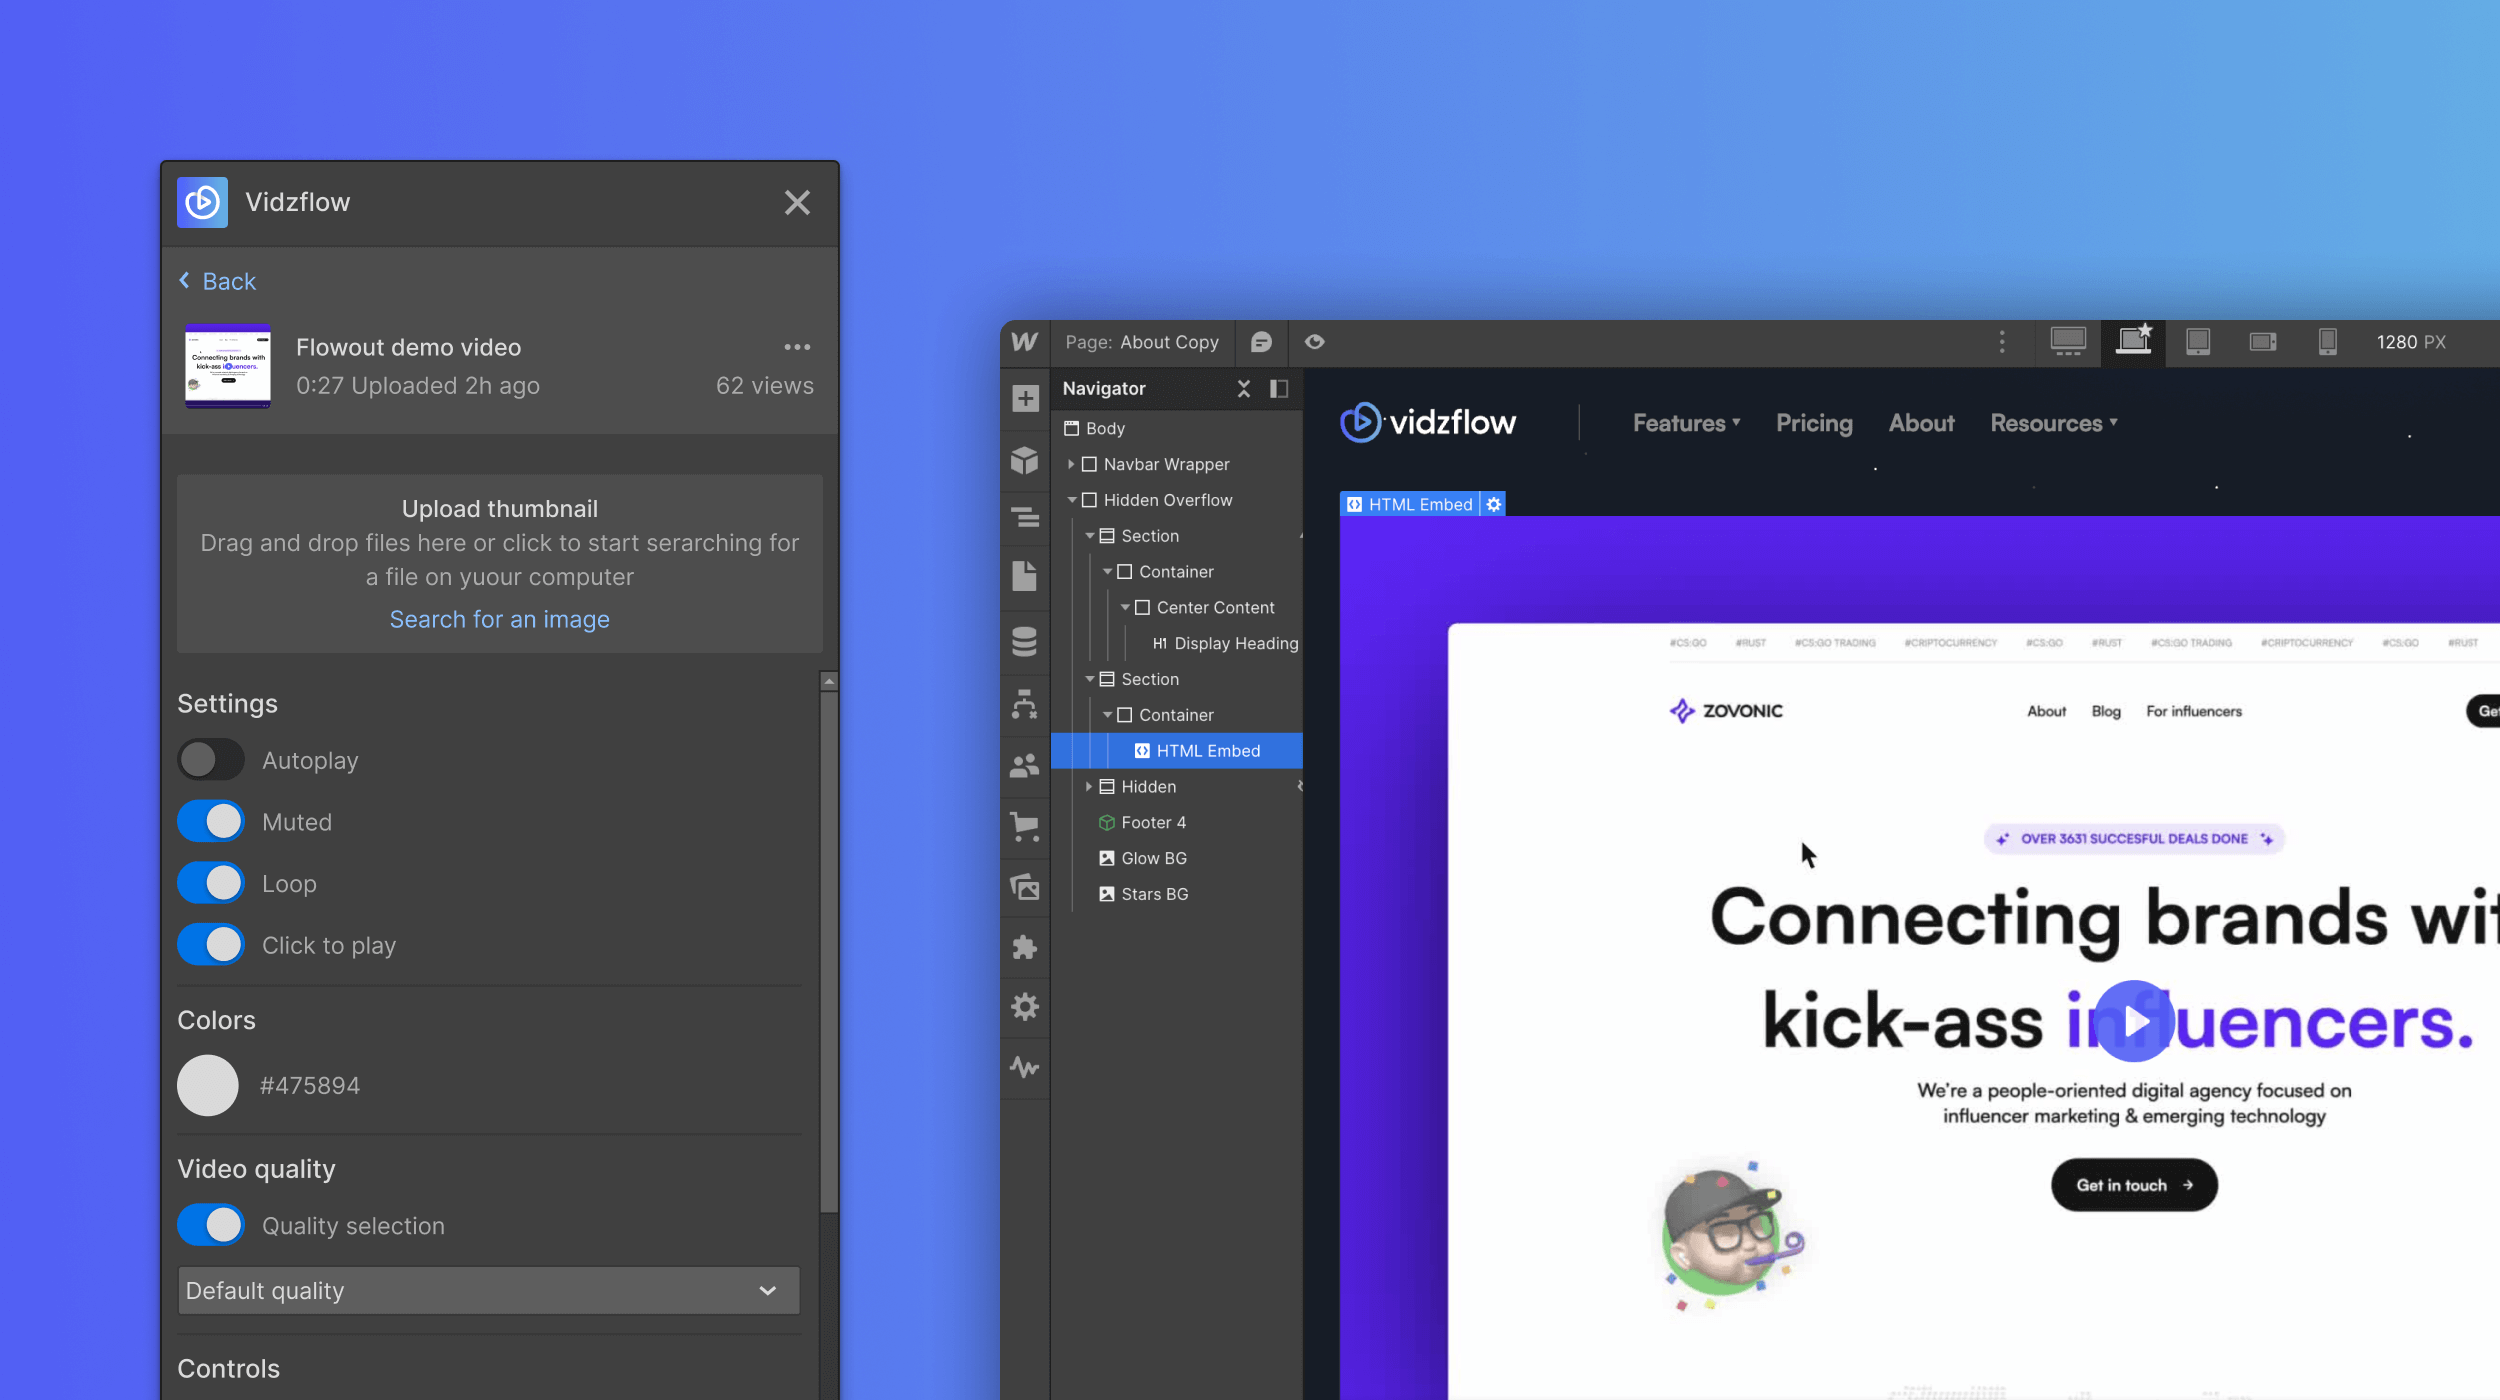Open the Add Elements panel
This screenshot has height=1400, width=2500.
[1025, 399]
